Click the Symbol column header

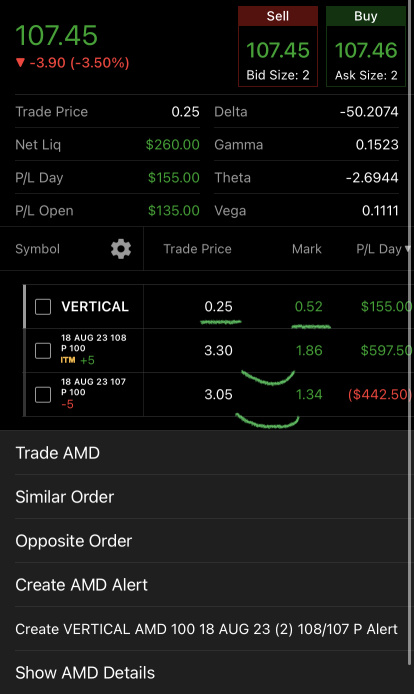click(x=38, y=249)
